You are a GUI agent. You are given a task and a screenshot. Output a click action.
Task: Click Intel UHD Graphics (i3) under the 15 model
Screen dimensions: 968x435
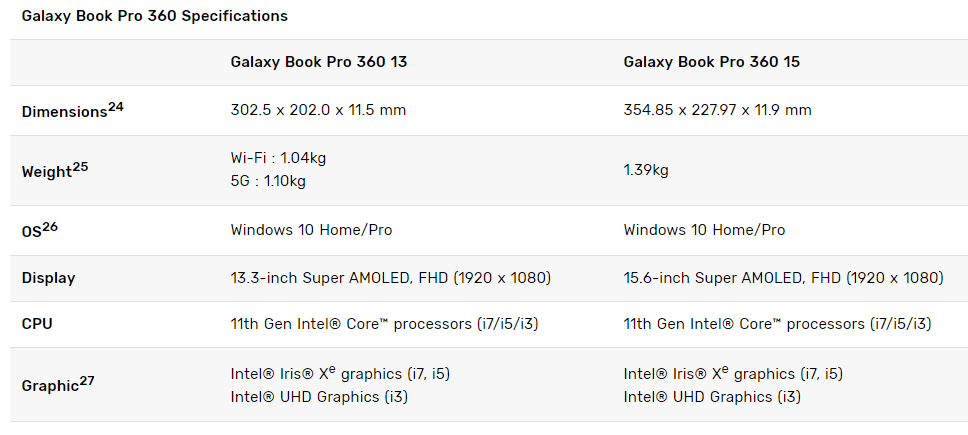point(712,397)
